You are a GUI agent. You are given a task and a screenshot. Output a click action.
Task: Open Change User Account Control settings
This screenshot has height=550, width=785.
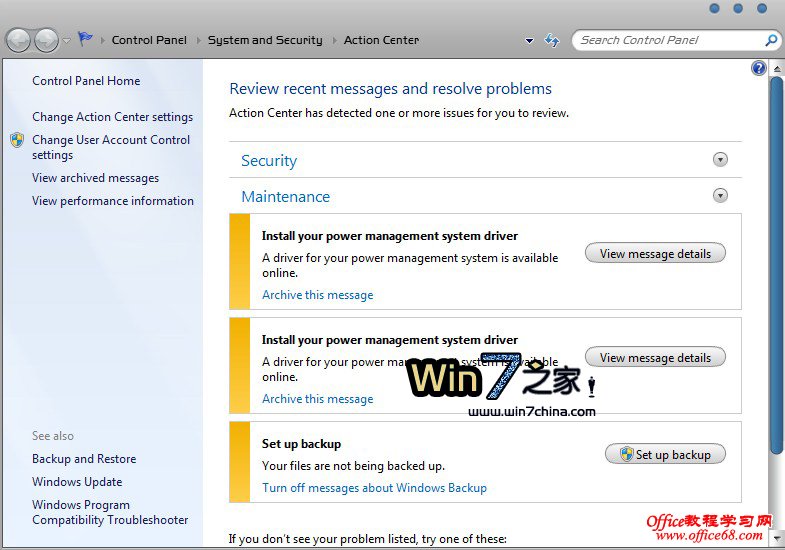[x=111, y=147]
